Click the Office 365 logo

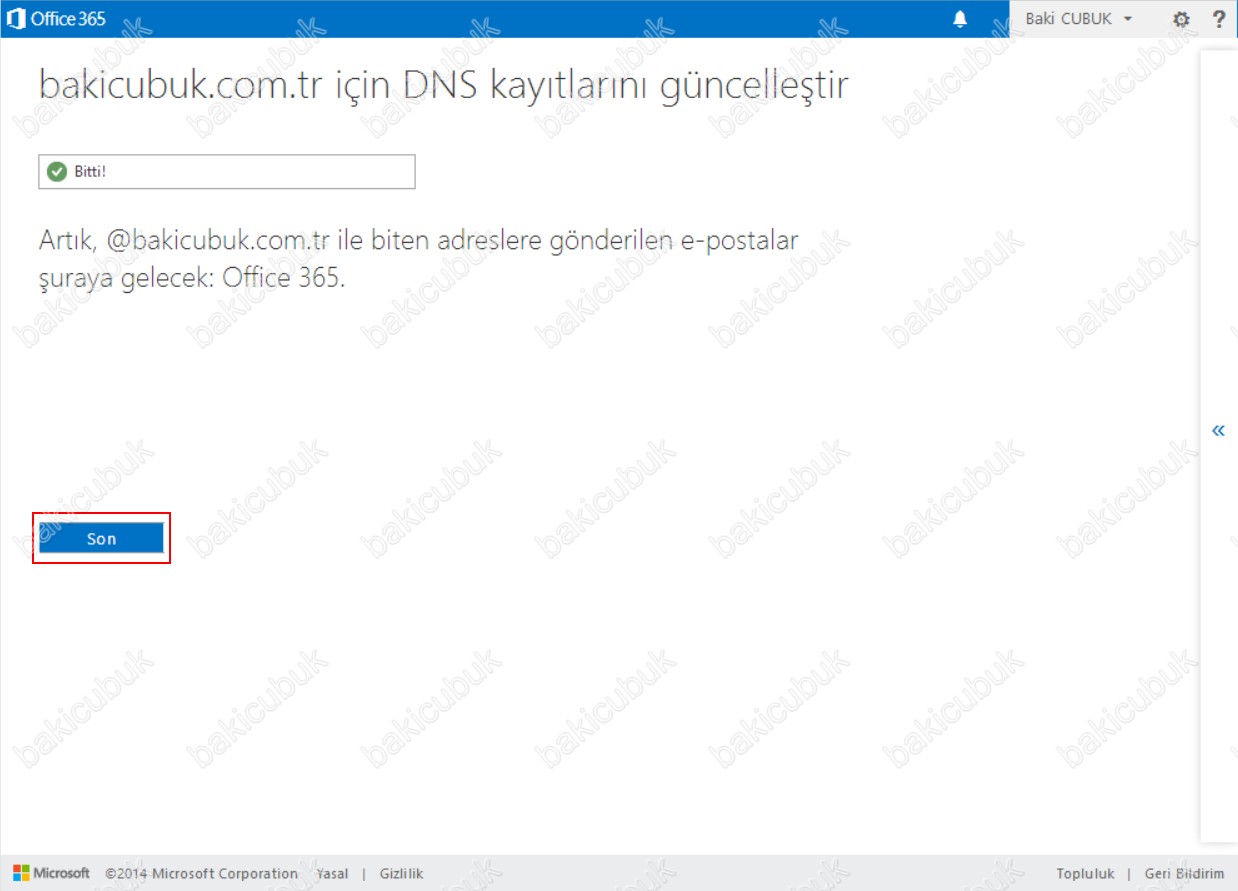click(x=56, y=18)
